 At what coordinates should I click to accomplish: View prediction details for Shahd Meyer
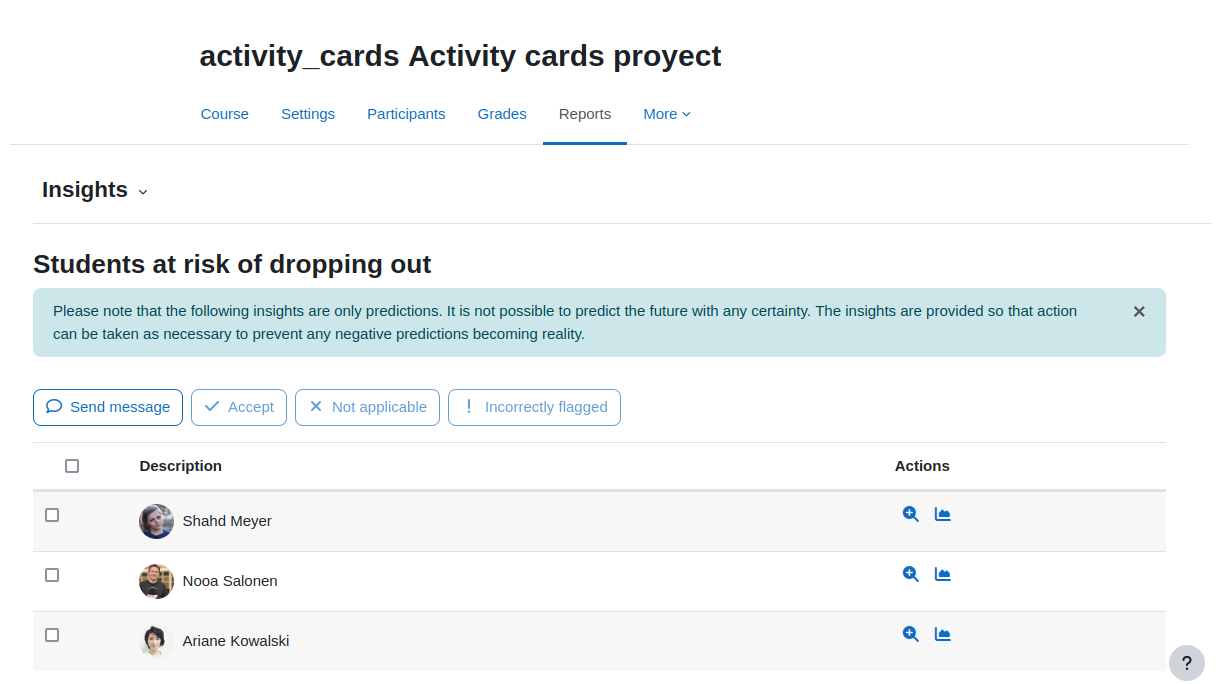910,514
